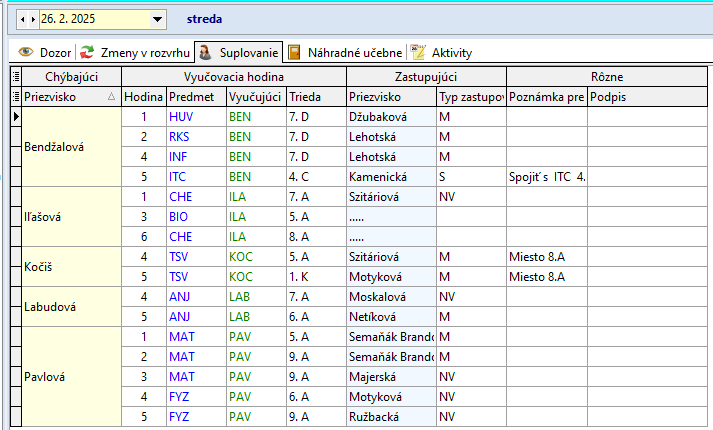Click the Hodina column header
The height and width of the screenshot is (430, 713).
tap(143, 97)
